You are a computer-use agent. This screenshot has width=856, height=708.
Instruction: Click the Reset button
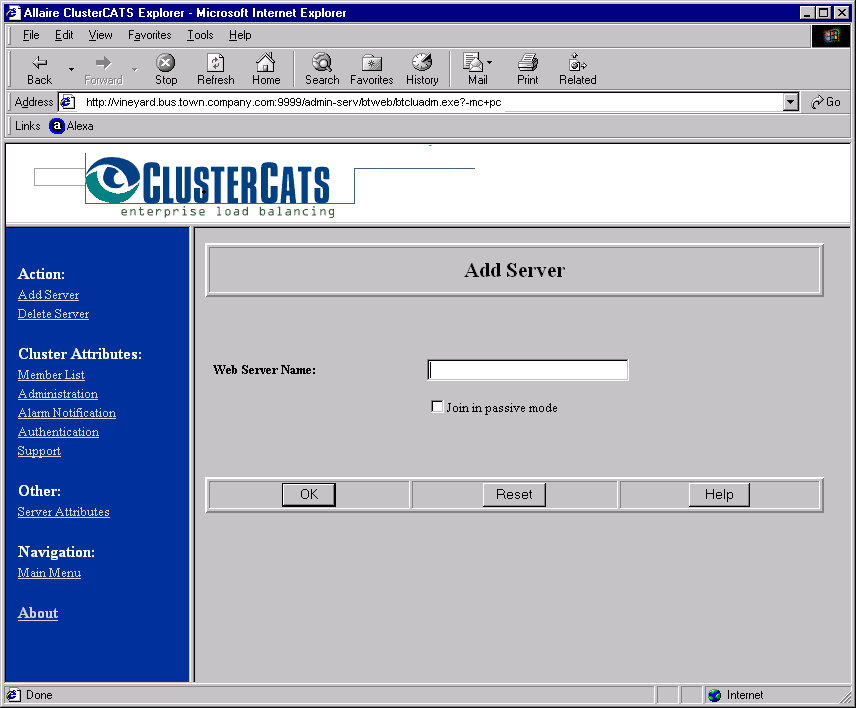click(x=514, y=495)
